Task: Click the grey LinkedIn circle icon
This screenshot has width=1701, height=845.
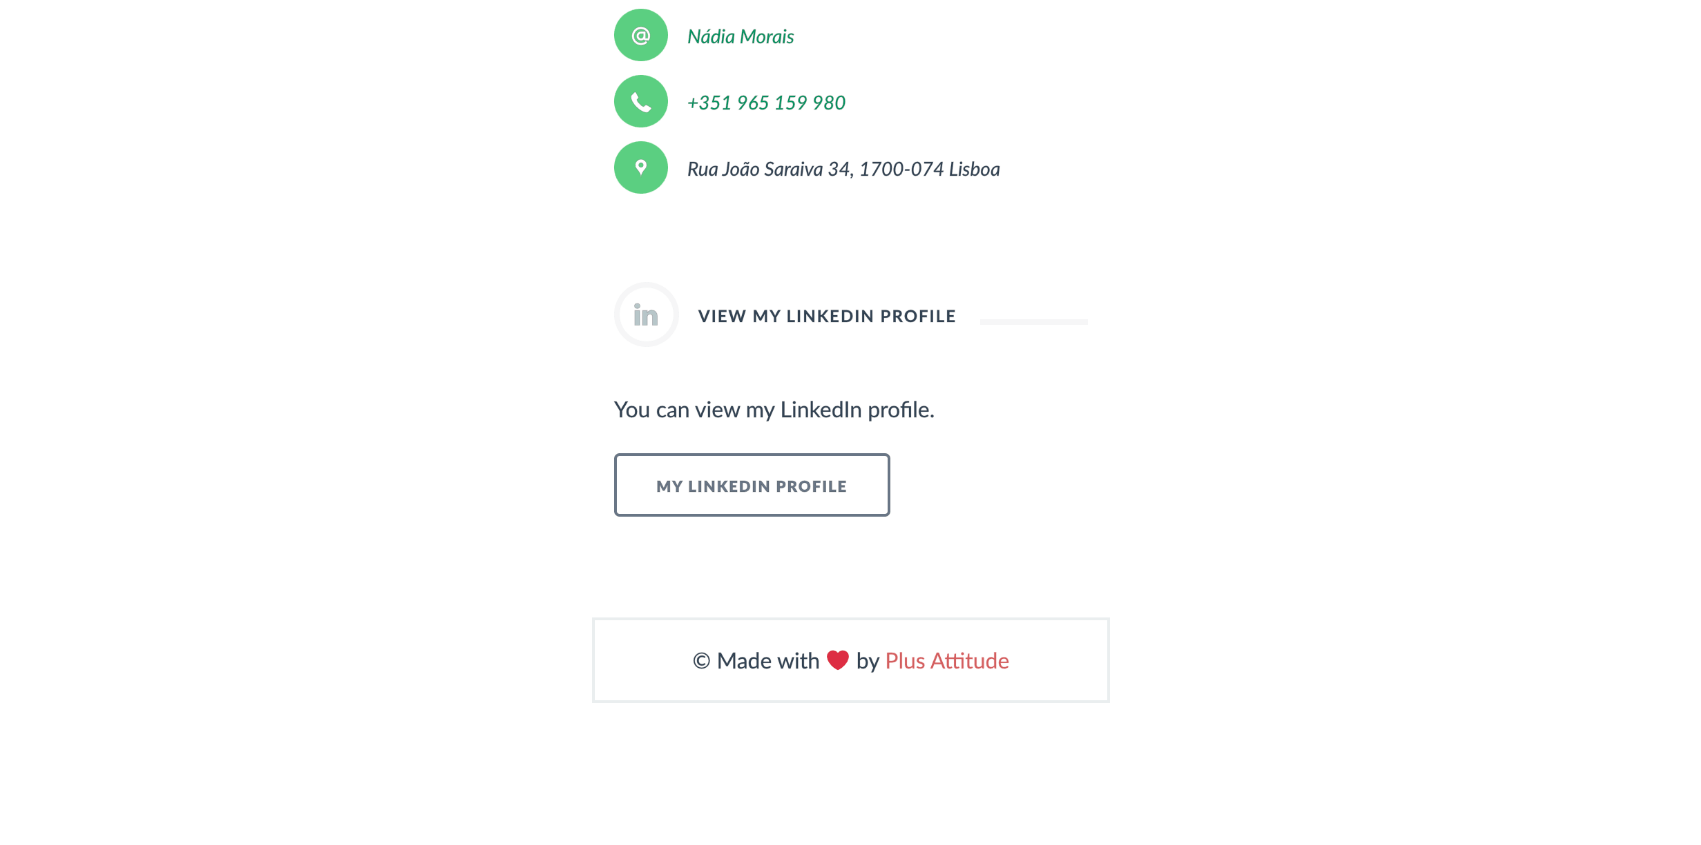Action: click(646, 315)
